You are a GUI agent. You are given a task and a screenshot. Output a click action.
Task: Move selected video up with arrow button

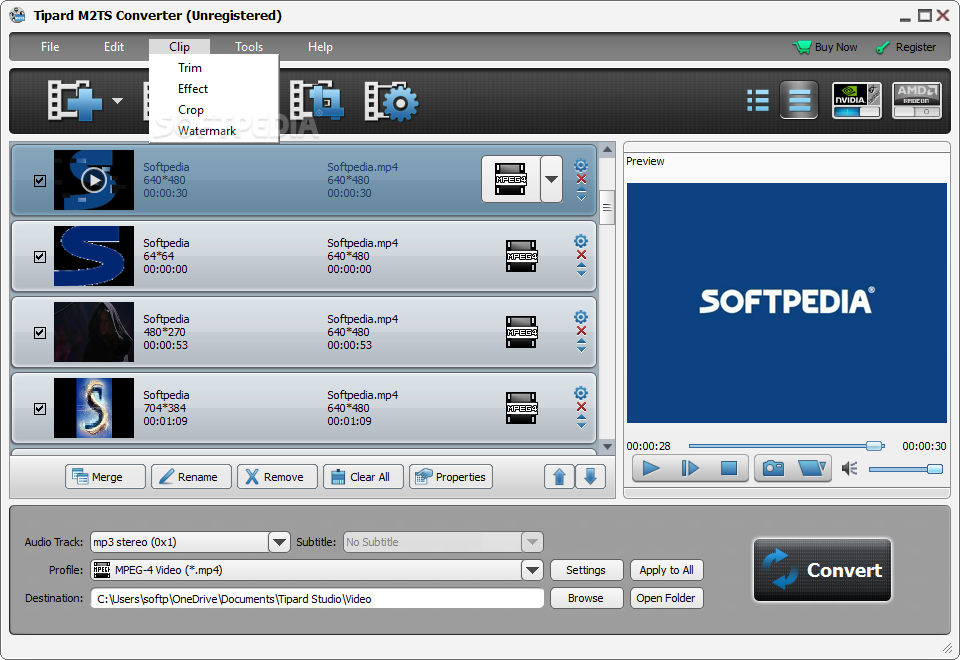tap(559, 476)
